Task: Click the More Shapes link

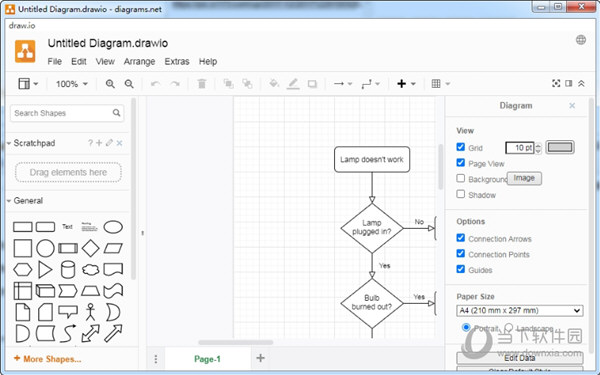Action: (x=47, y=359)
